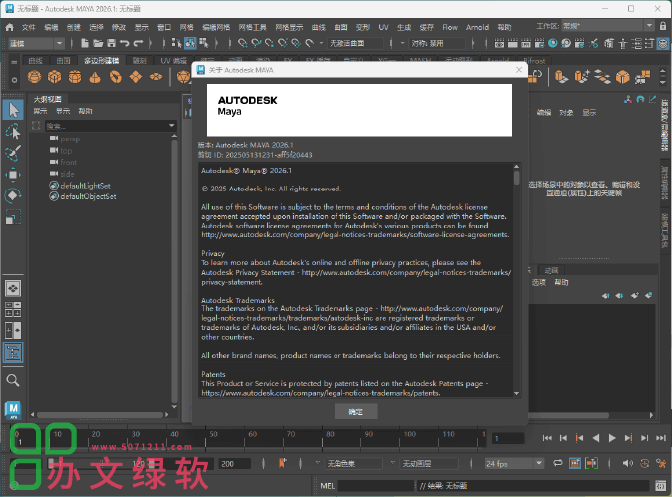Switch to single perspective view layout
This screenshot has width=672, height=497.
(x=13, y=289)
